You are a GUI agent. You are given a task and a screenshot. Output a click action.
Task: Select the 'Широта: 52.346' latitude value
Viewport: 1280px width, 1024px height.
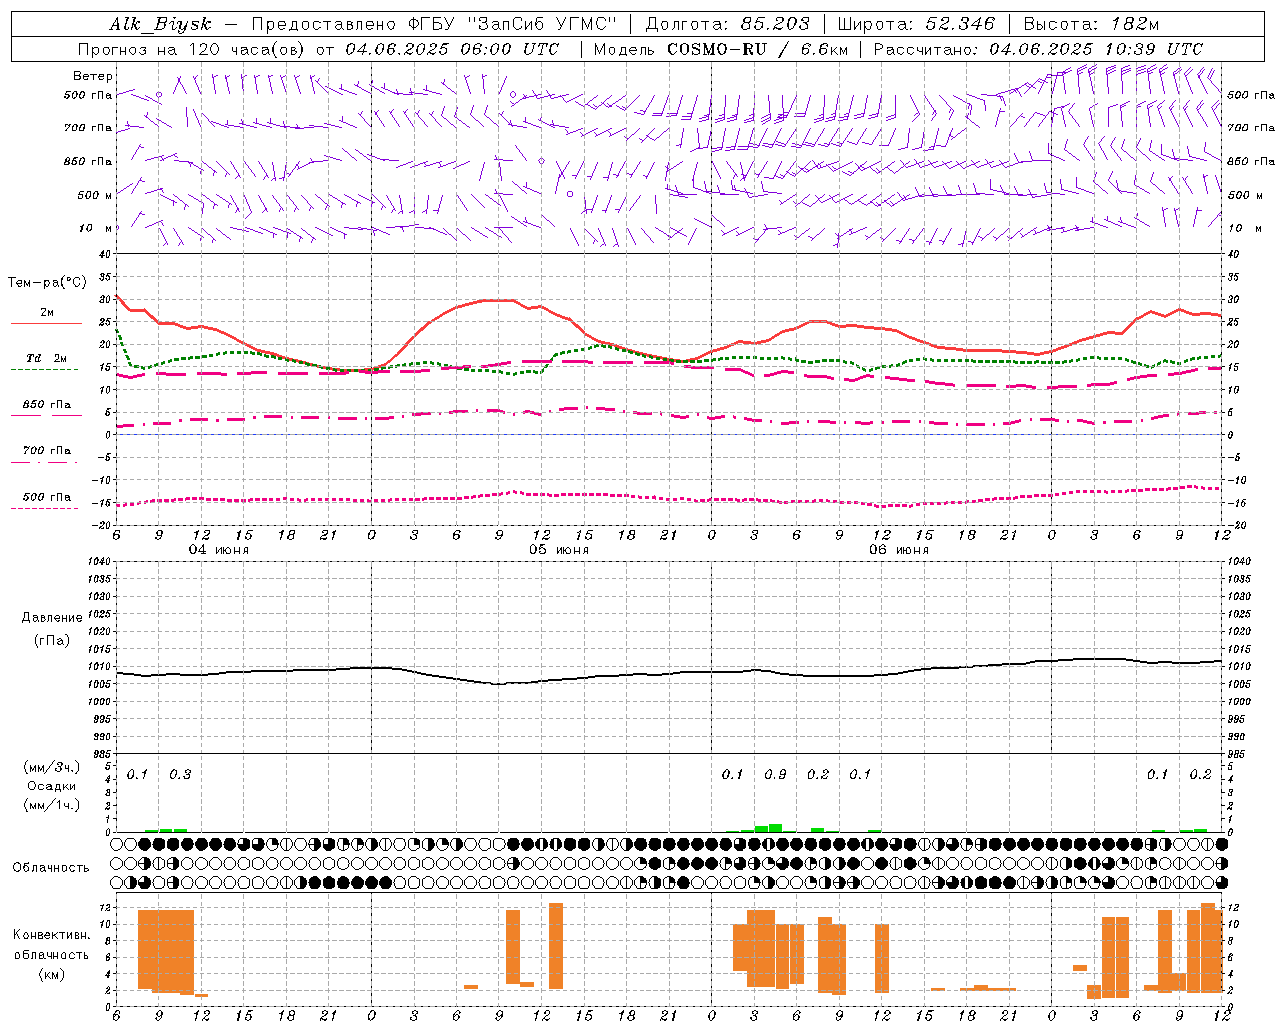tap(916, 24)
